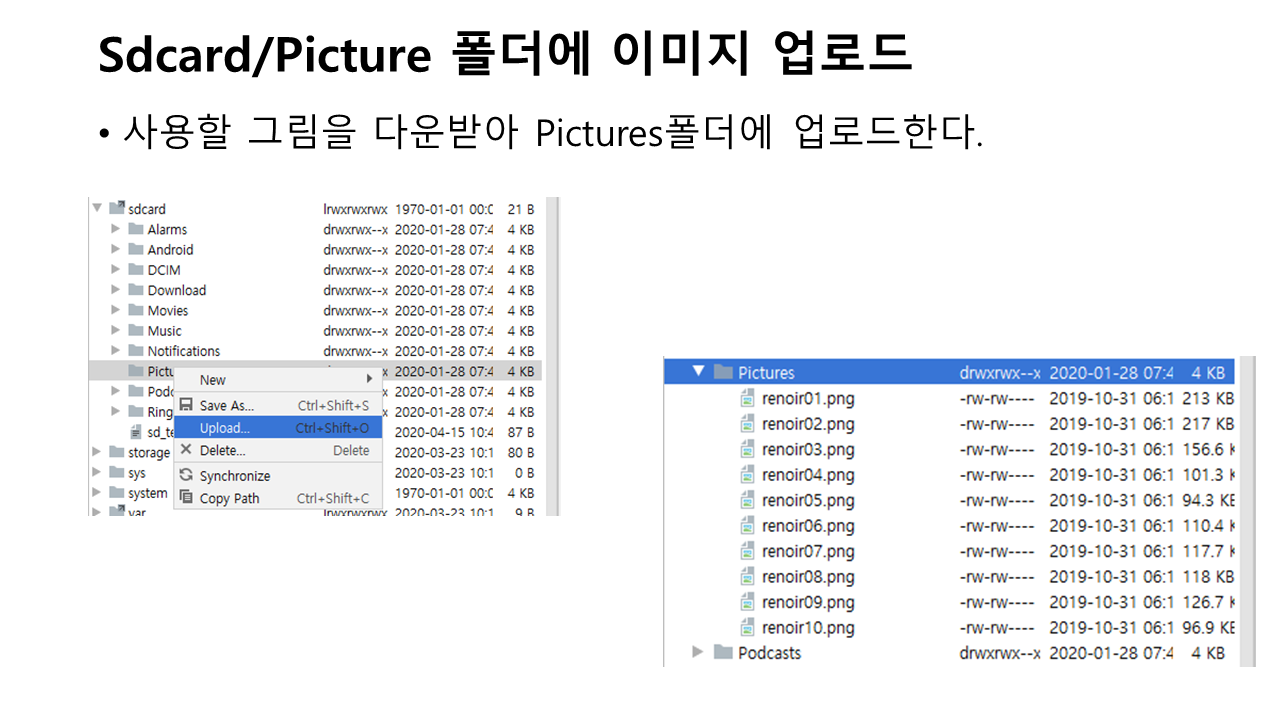The width and height of the screenshot is (1280, 720).
Task: Select the system folder entry
Action: pos(147,493)
